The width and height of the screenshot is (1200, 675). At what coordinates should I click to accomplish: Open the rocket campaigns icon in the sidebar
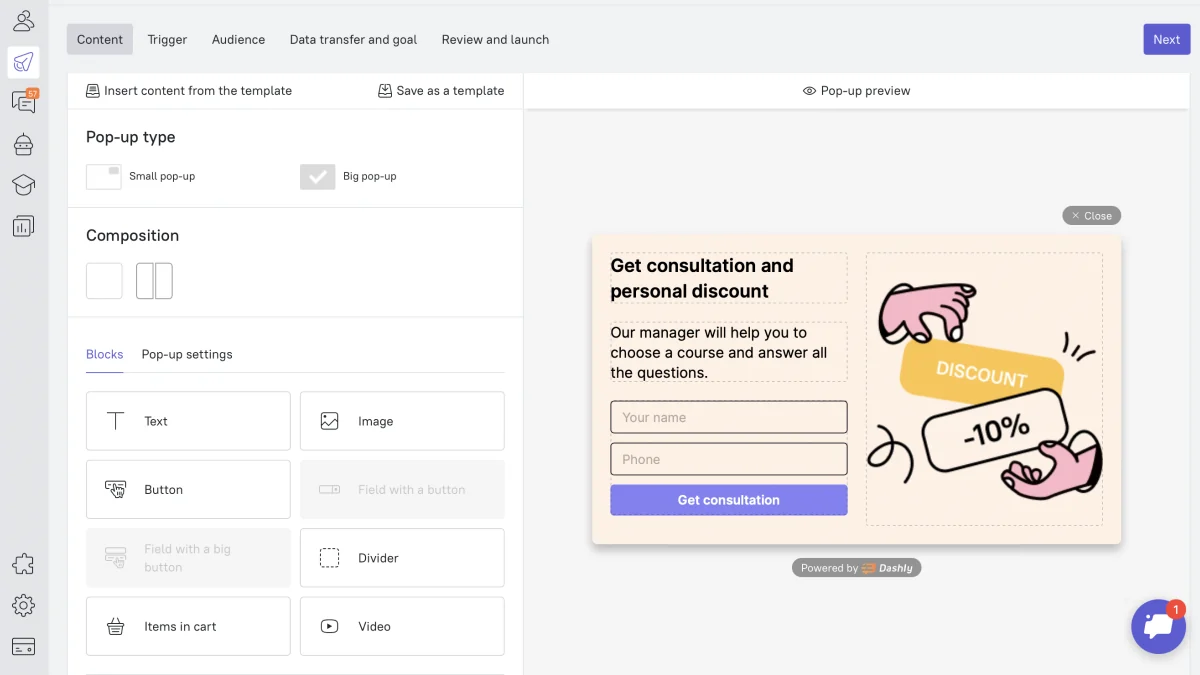click(x=23, y=62)
